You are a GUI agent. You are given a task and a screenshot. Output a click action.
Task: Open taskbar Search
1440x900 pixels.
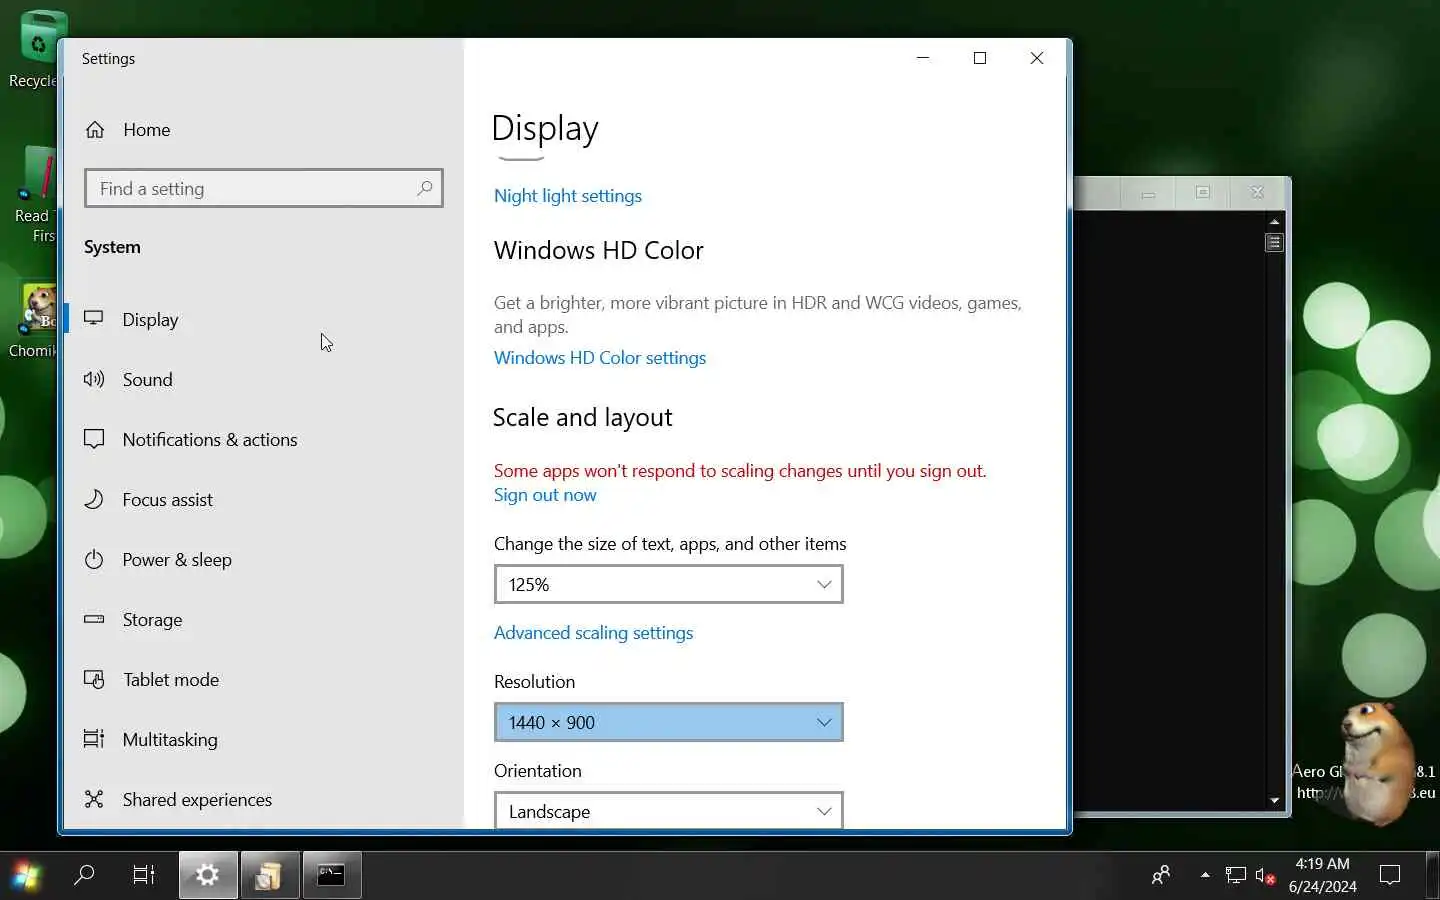point(85,875)
